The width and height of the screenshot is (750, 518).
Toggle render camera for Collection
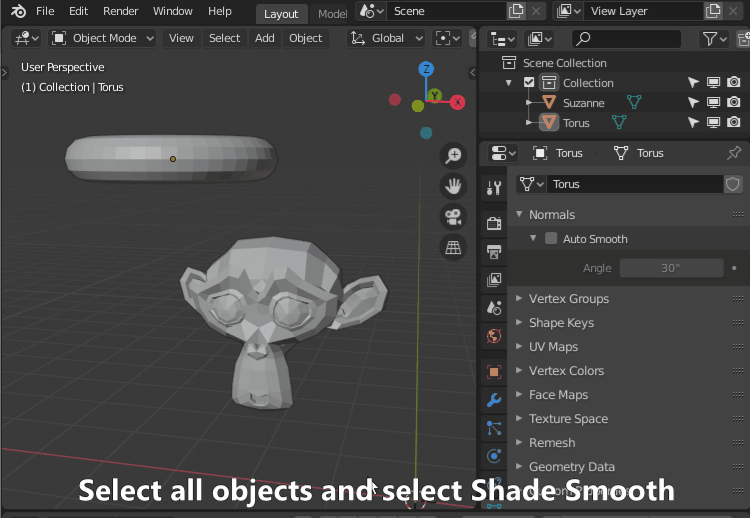click(733, 82)
